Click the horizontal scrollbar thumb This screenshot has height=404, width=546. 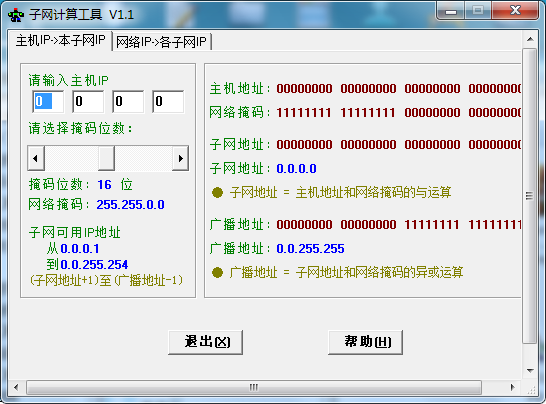[x=254, y=387]
